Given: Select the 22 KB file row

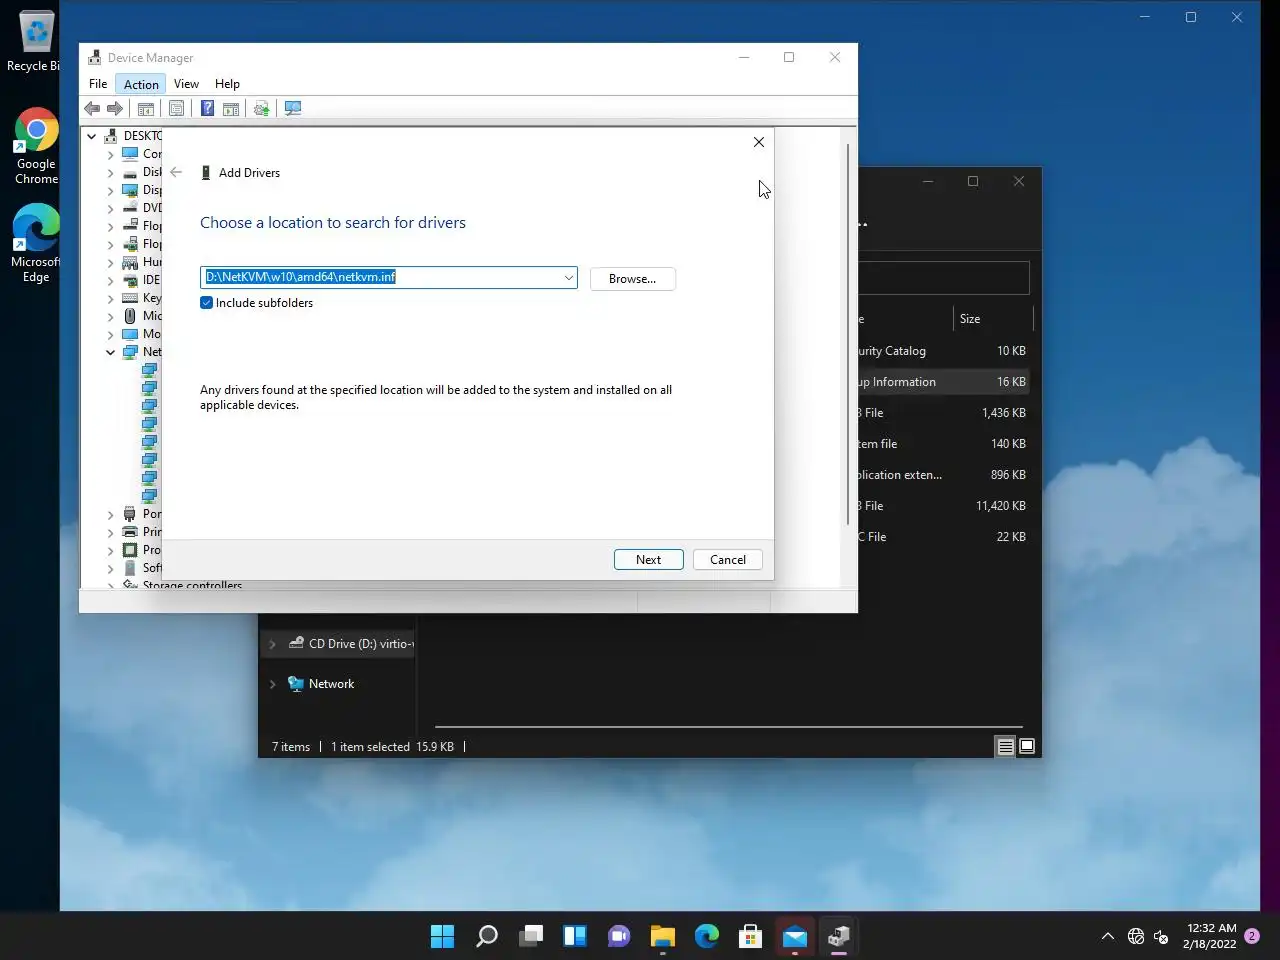Looking at the screenshot, I should 945,537.
